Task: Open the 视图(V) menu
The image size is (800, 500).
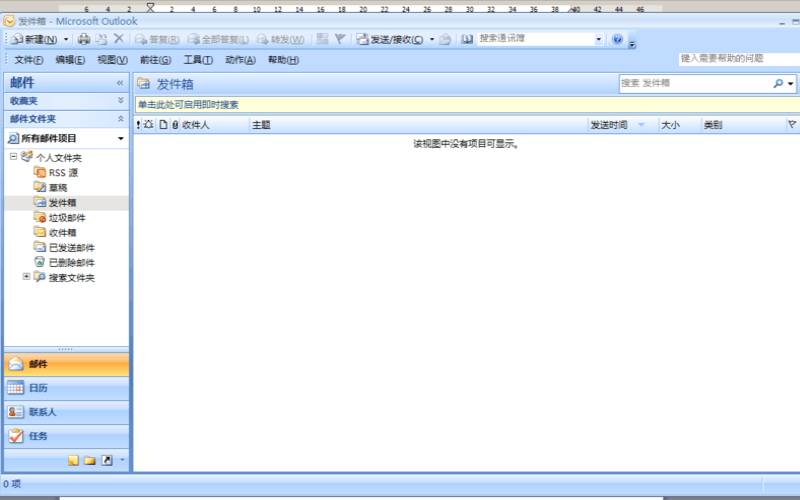Action: point(112,60)
